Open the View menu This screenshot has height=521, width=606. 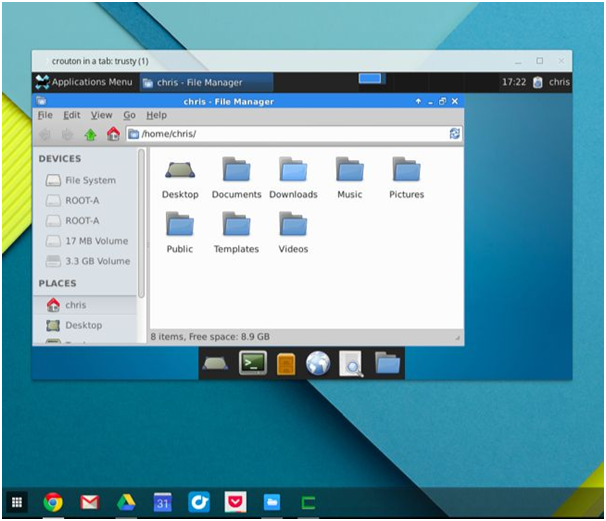101,115
